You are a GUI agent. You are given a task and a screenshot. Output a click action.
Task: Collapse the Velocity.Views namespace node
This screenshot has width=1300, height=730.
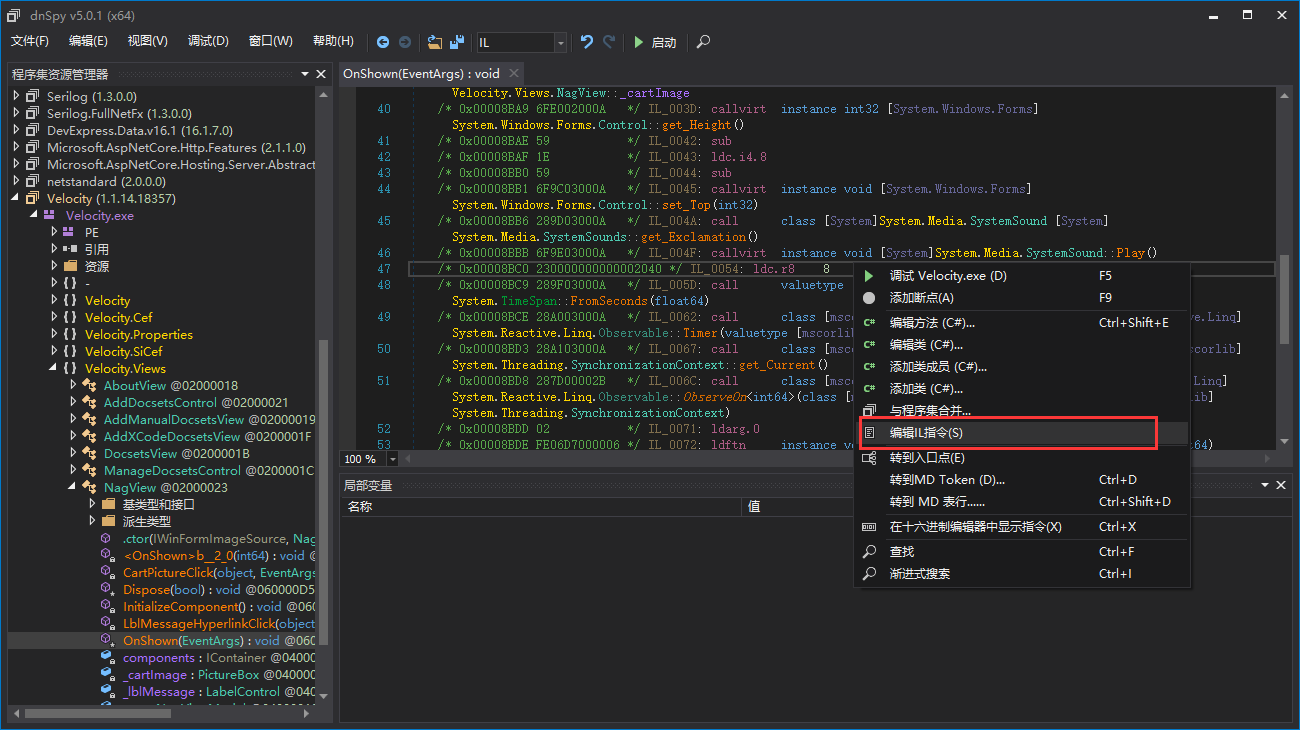(x=54, y=369)
